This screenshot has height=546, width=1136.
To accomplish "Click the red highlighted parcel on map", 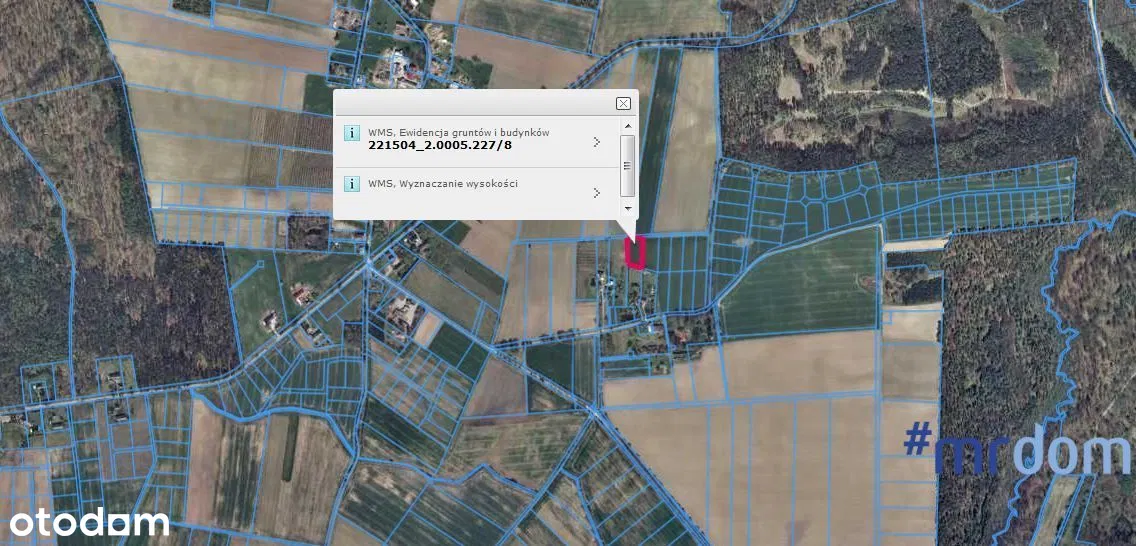I will 635,254.
